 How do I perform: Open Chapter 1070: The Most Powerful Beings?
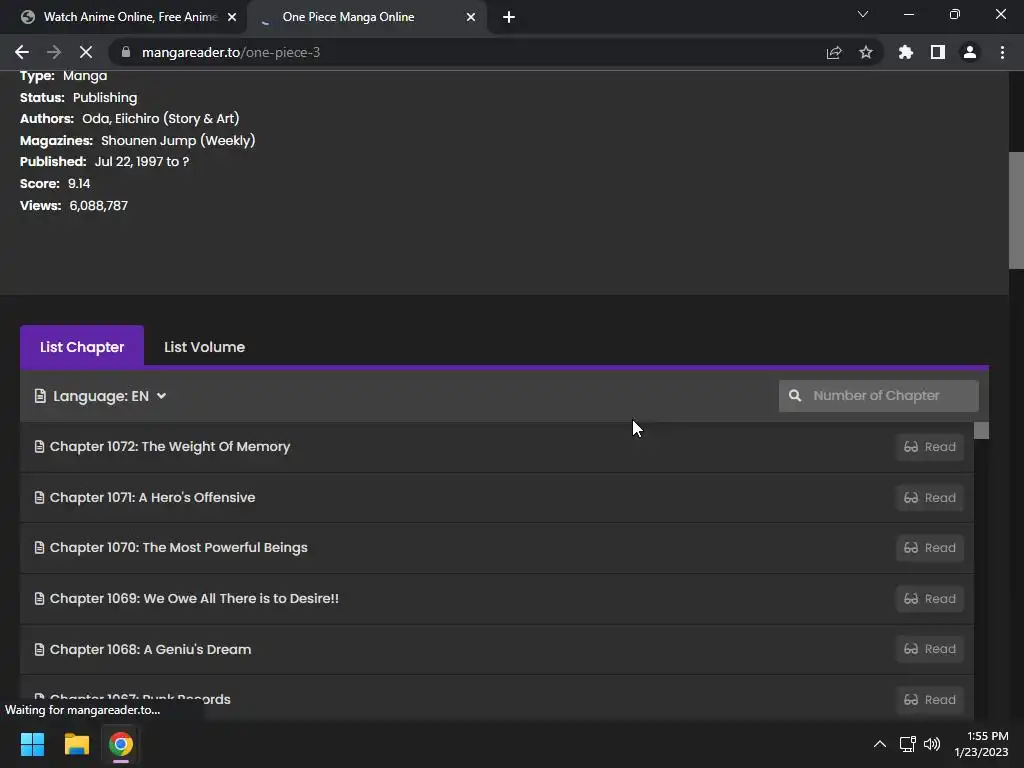[178, 548]
